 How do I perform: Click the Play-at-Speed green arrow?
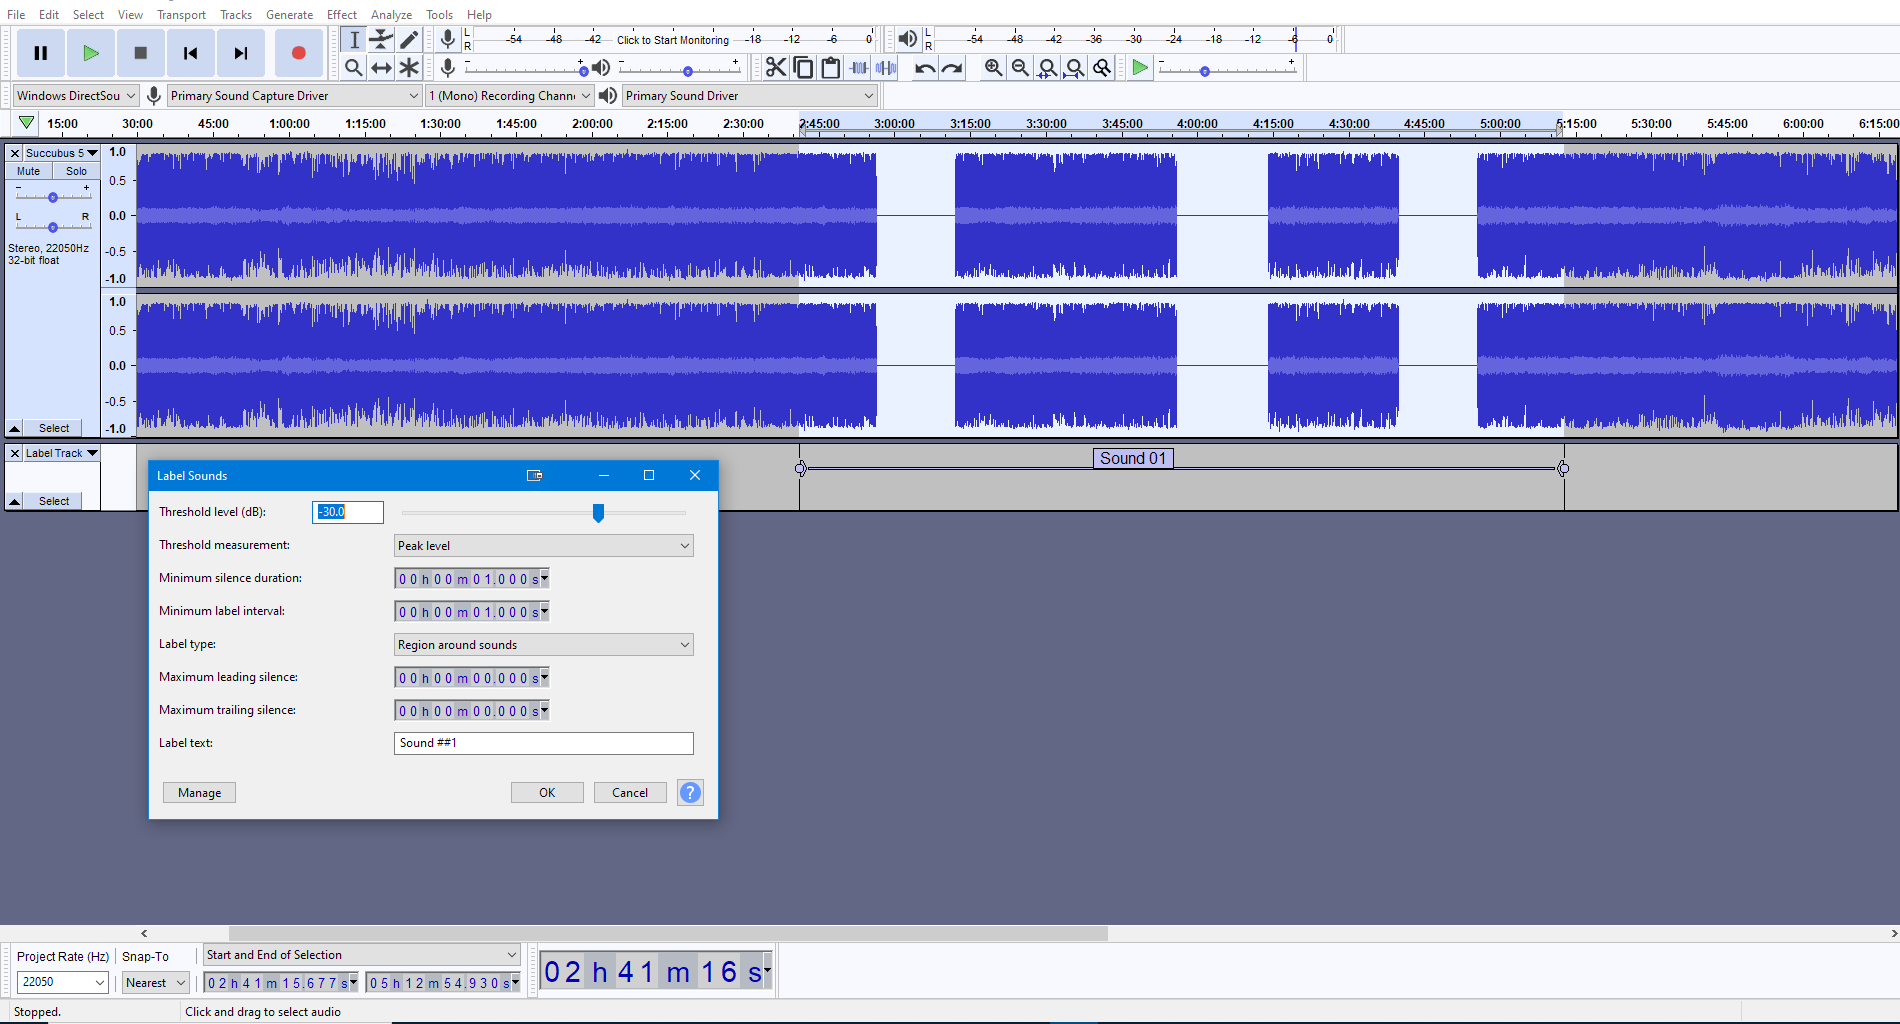click(x=1140, y=67)
